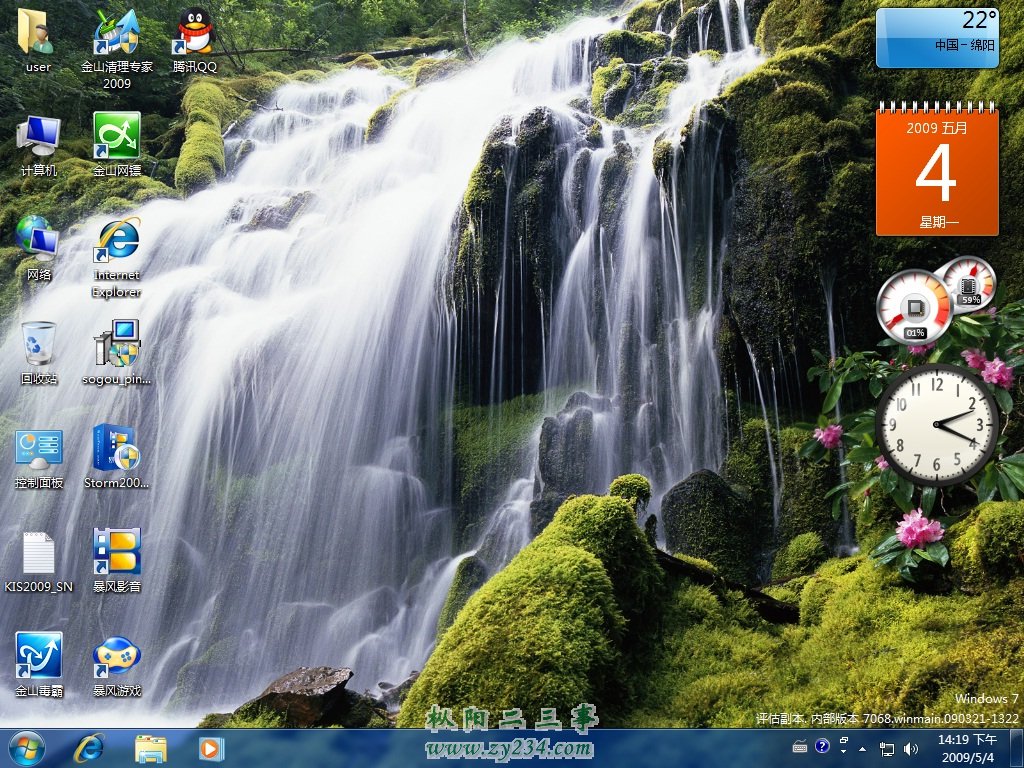Screen dimensions: 1024x768
Task: Click the CPU meter gauge at 01%
Action: click(914, 308)
